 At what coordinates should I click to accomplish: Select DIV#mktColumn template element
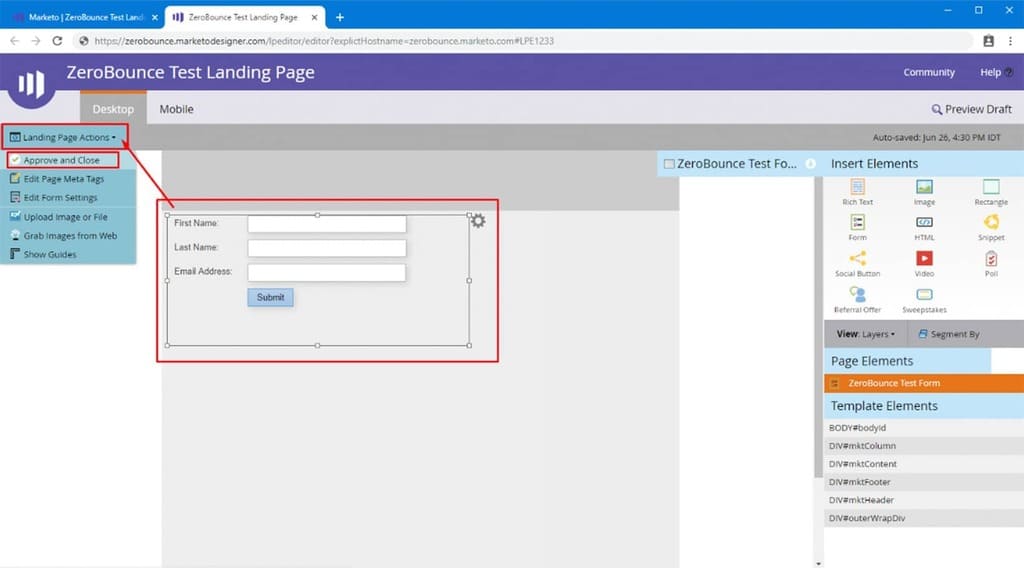[x=923, y=446]
